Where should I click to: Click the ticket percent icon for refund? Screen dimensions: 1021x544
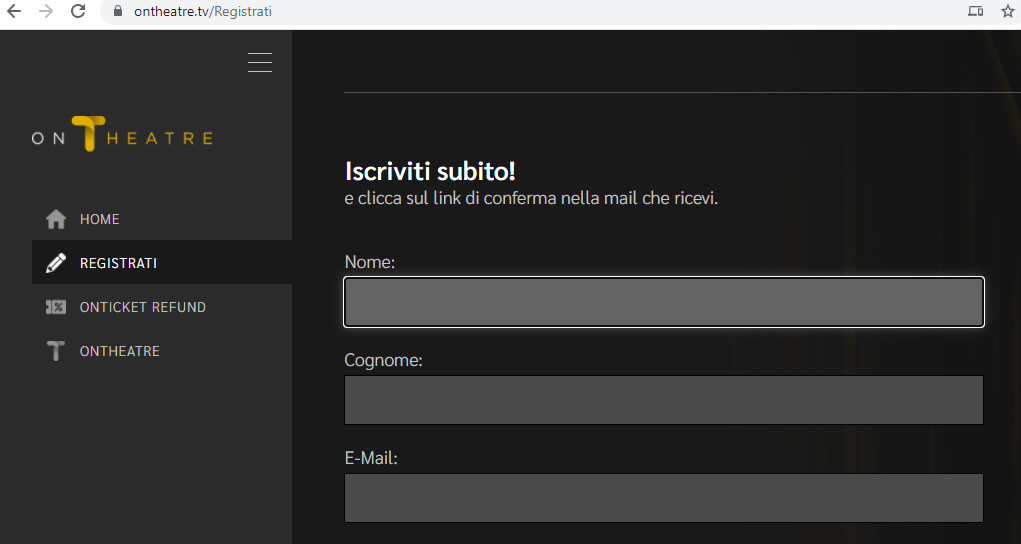point(56,307)
